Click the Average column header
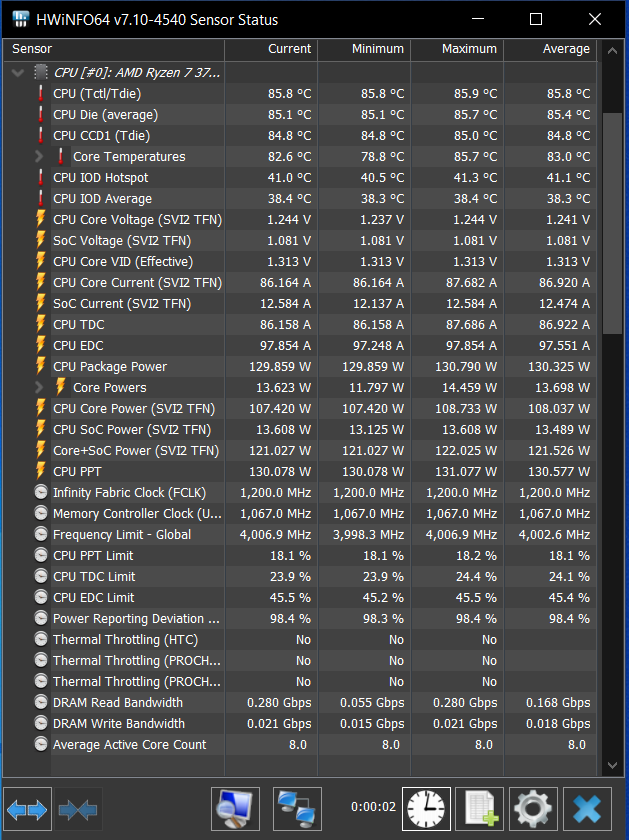 (550, 49)
